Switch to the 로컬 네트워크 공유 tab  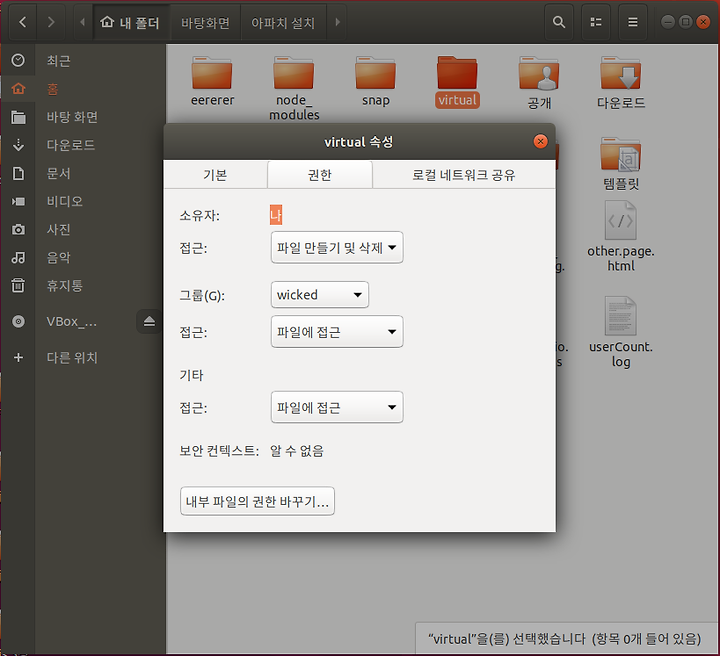click(464, 174)
